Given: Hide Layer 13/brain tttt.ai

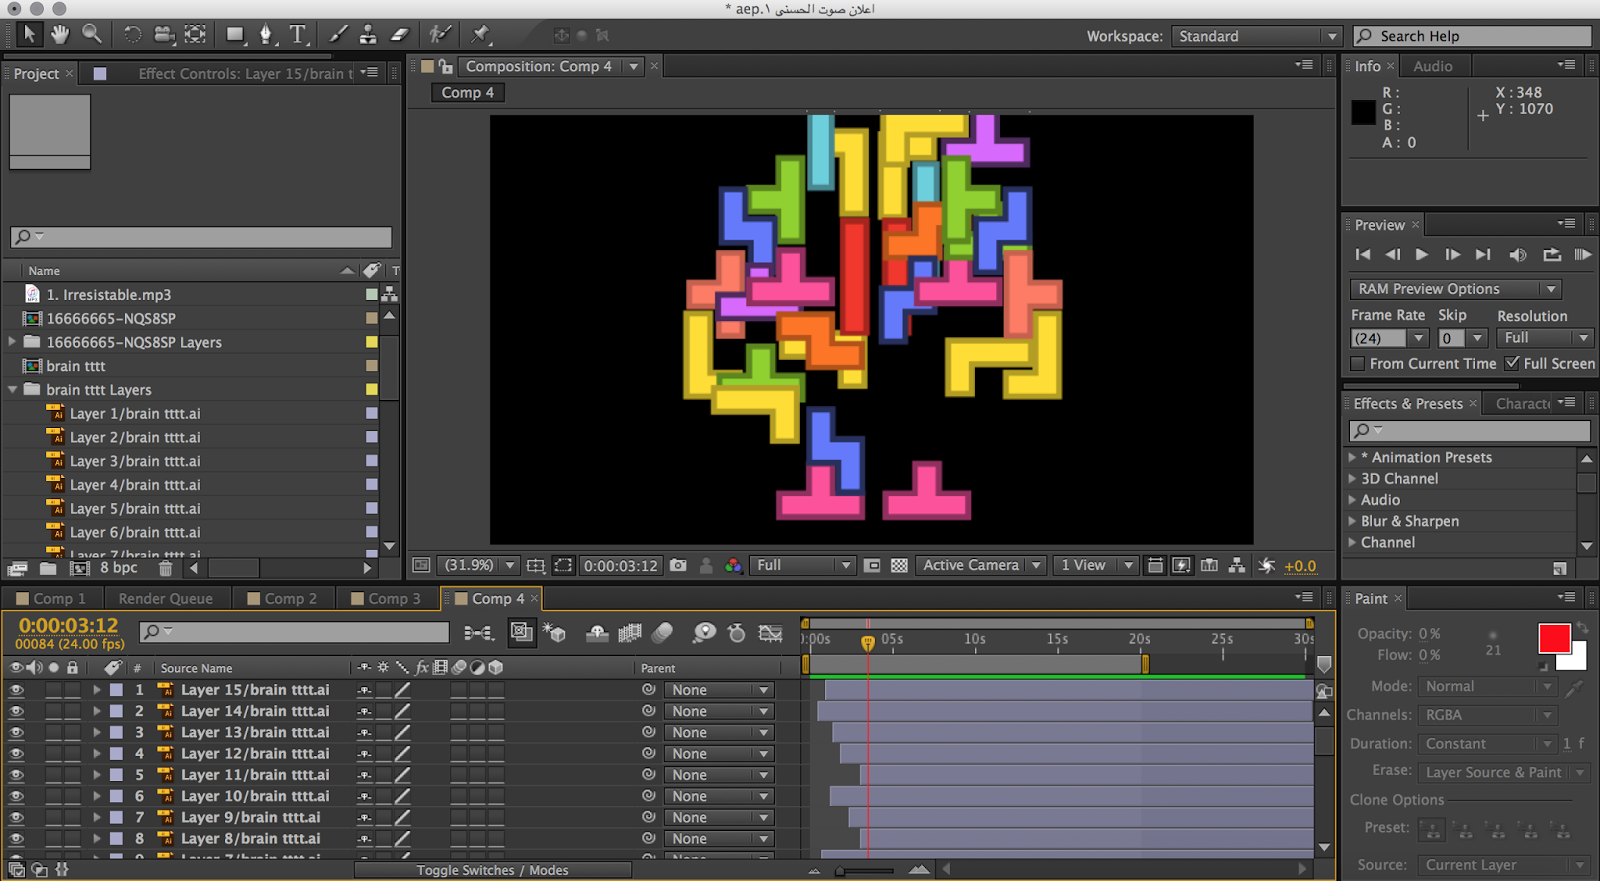Looking at the screenshot, I should (x=16, y=732).
